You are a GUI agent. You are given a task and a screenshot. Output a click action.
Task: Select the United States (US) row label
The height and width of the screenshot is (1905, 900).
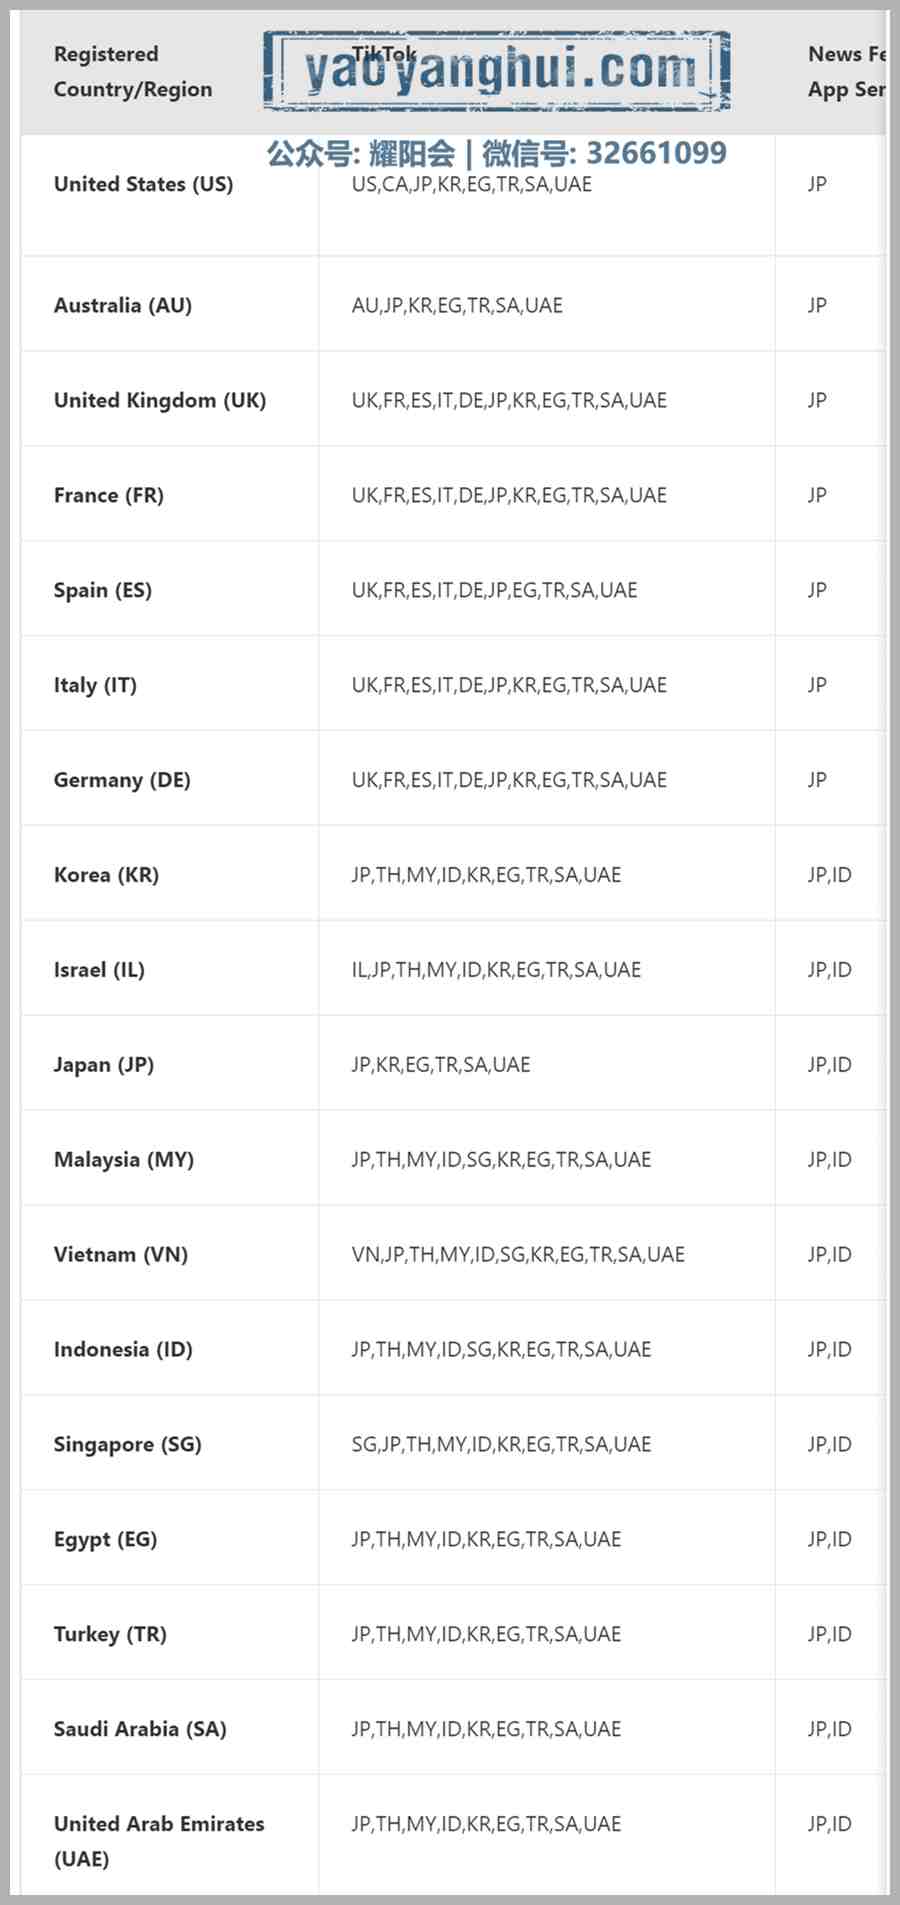(143, 184)
